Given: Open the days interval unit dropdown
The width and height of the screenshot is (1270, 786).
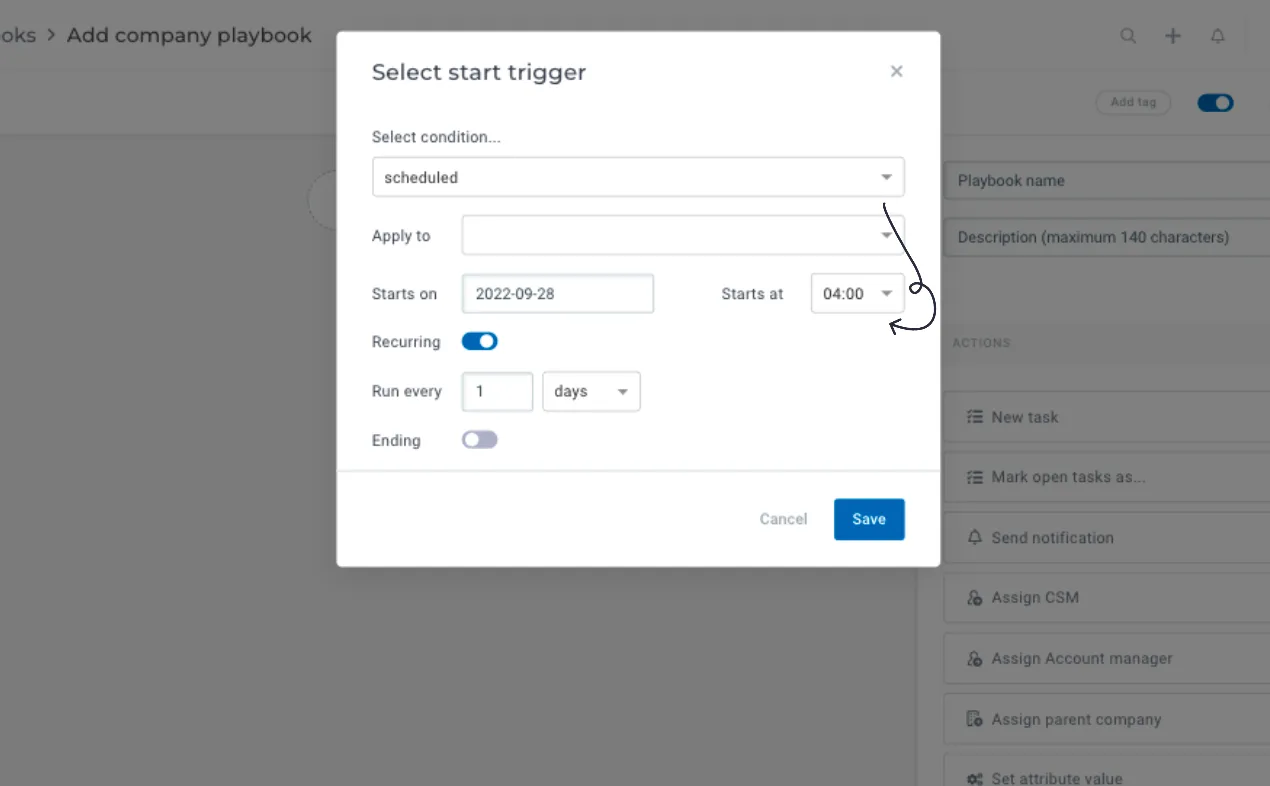Looking at the screenshot, I should click(591, 391).
